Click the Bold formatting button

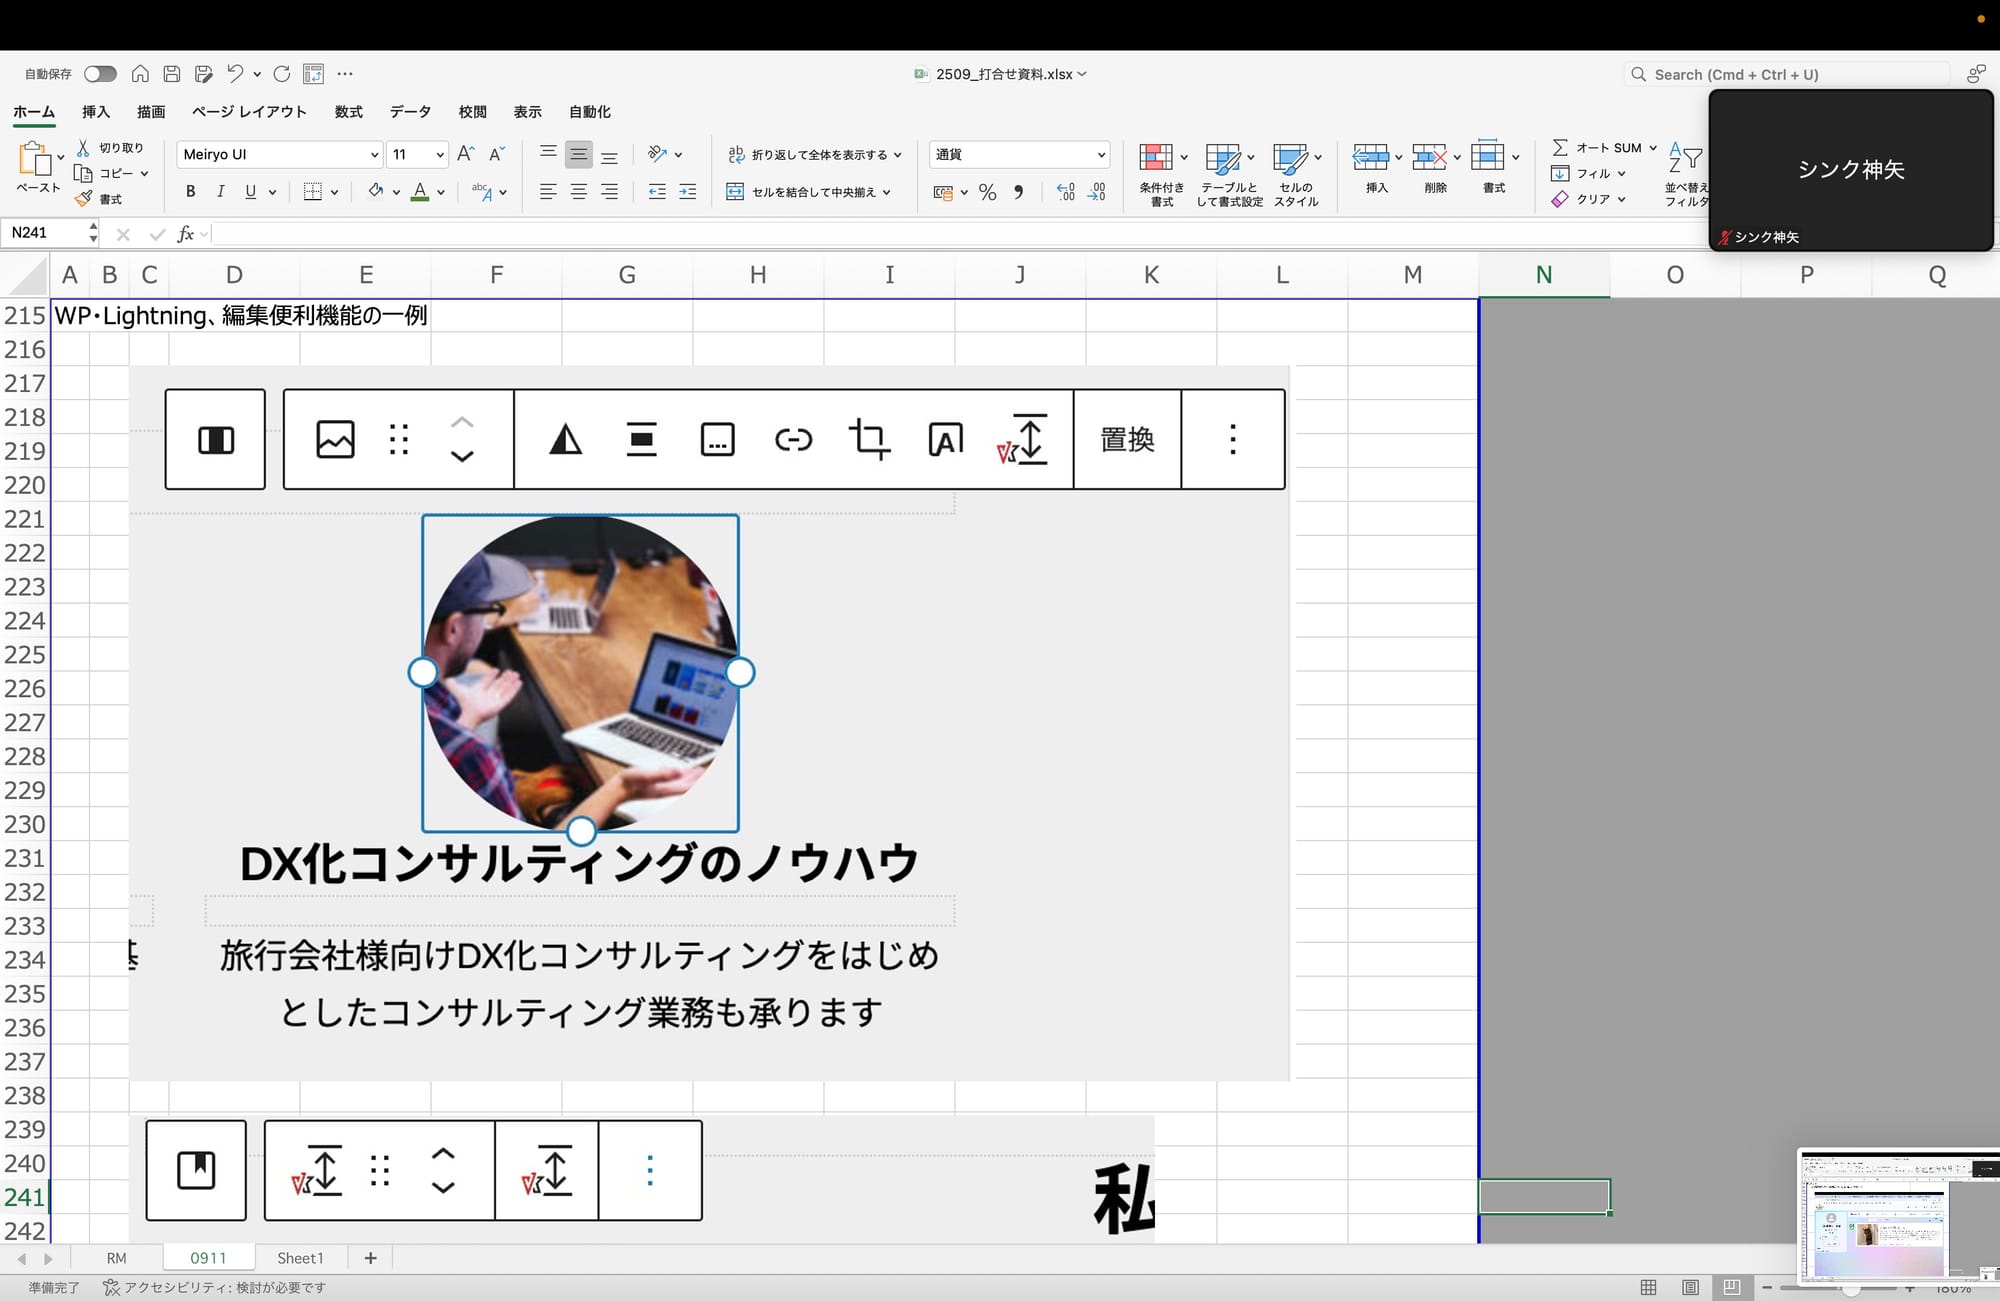[x=190, y=192]
